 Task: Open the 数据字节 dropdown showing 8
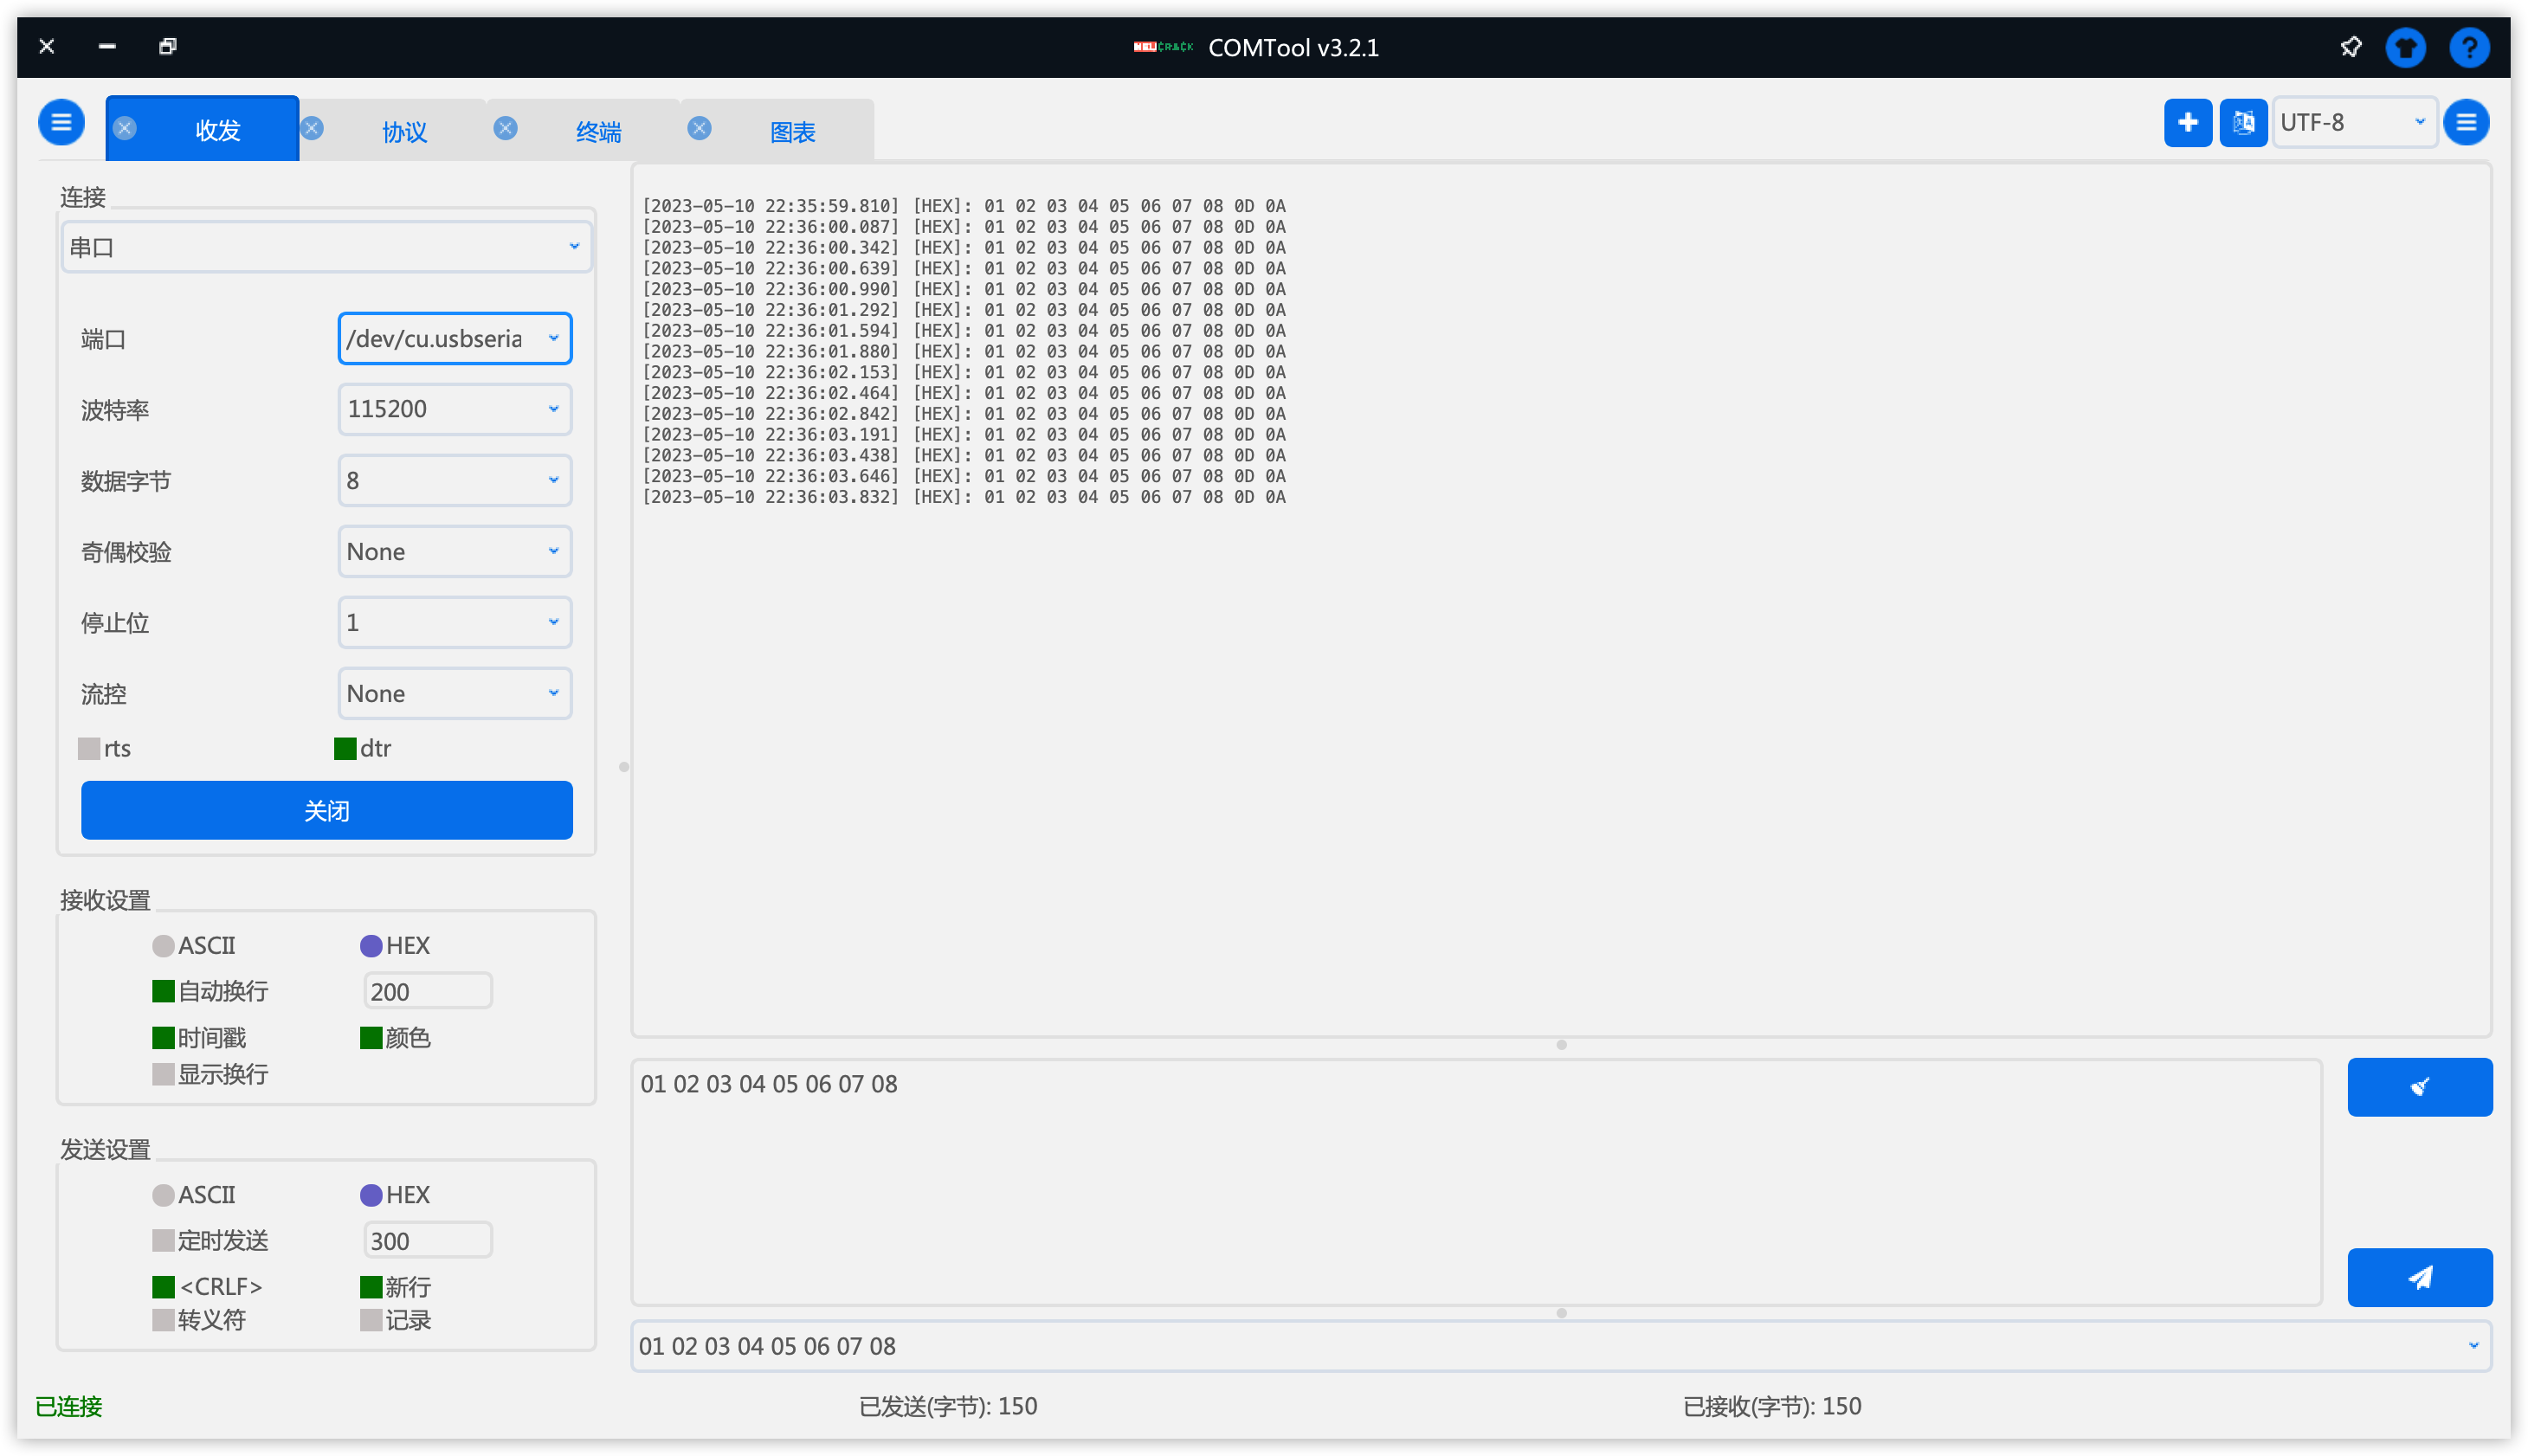click(454, 480)
